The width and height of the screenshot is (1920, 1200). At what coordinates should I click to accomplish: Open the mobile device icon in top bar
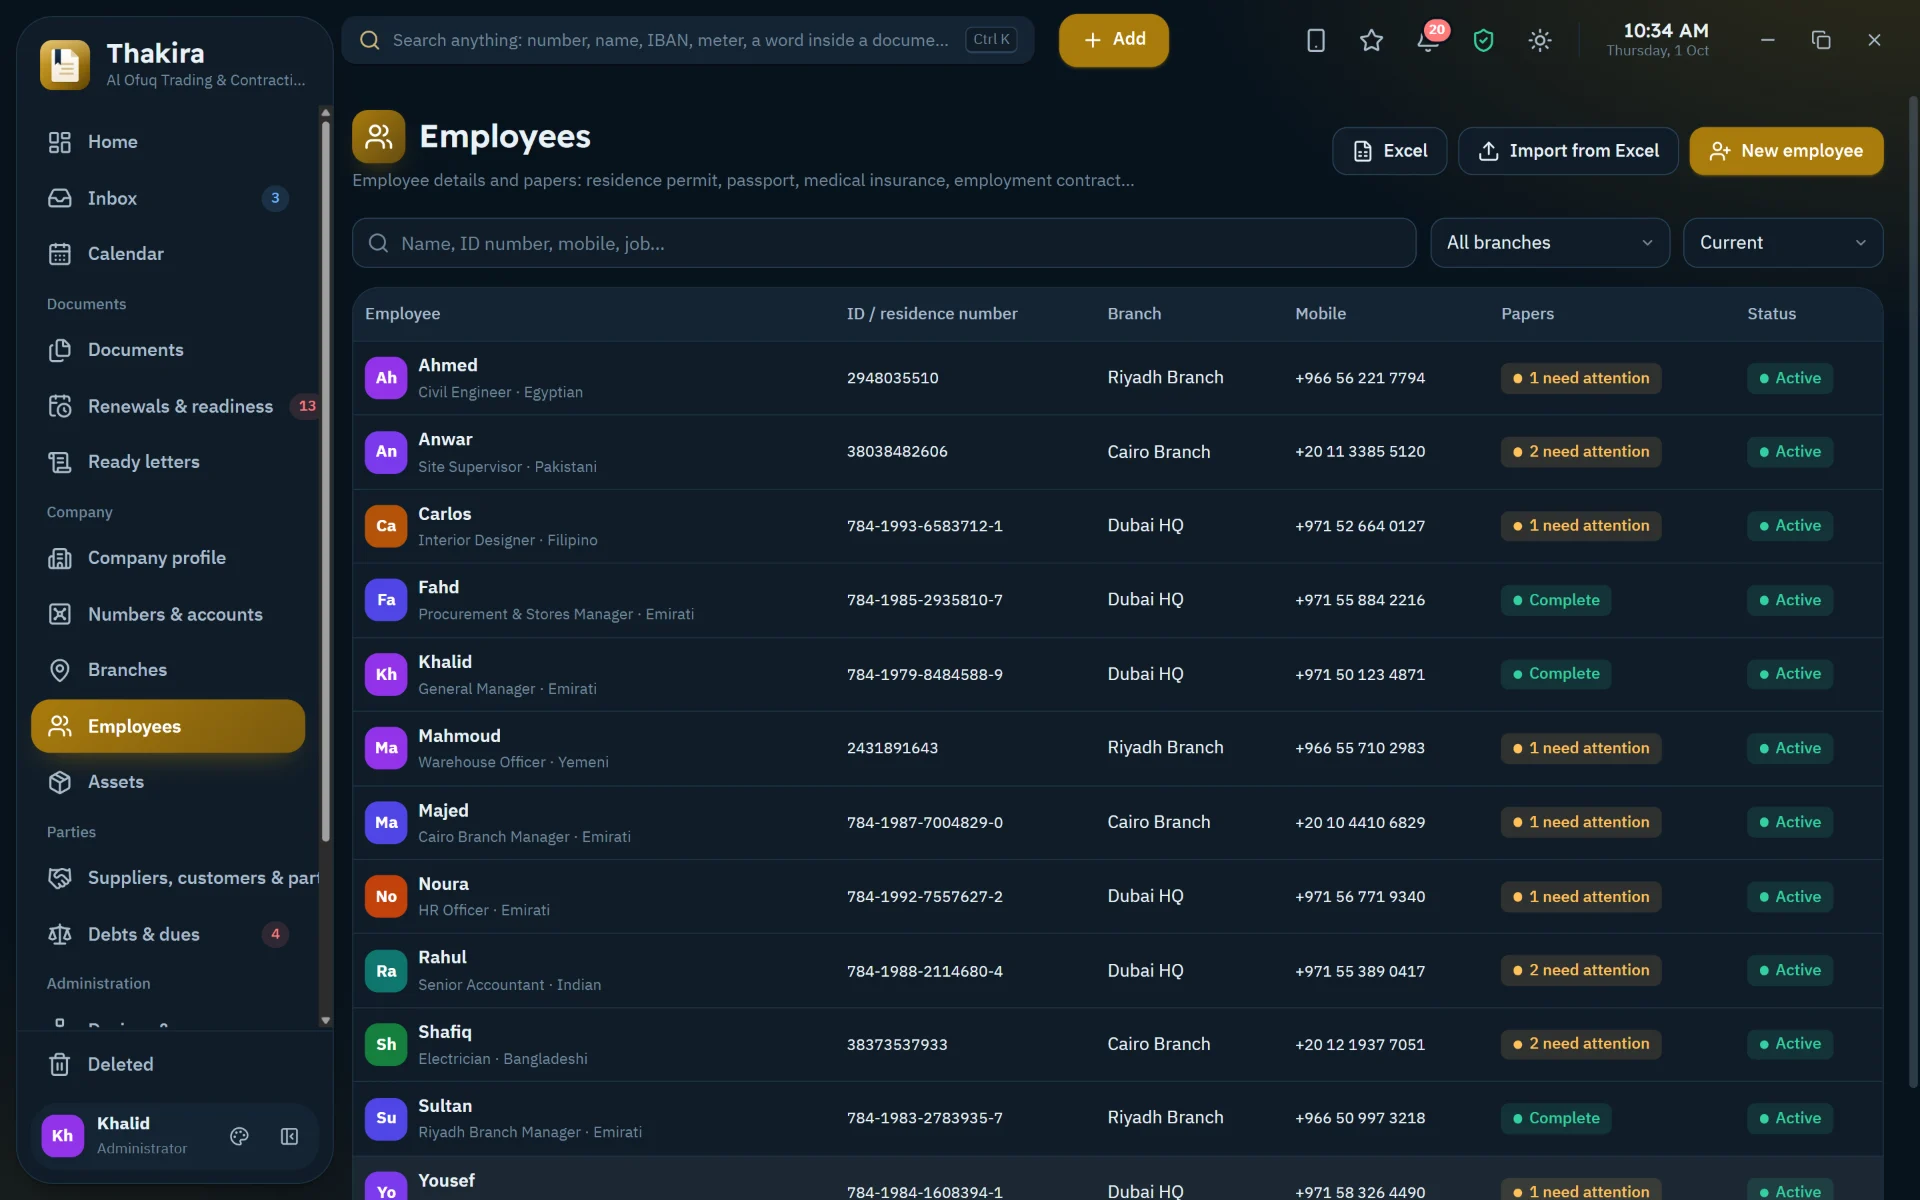tap(1315, 40)
